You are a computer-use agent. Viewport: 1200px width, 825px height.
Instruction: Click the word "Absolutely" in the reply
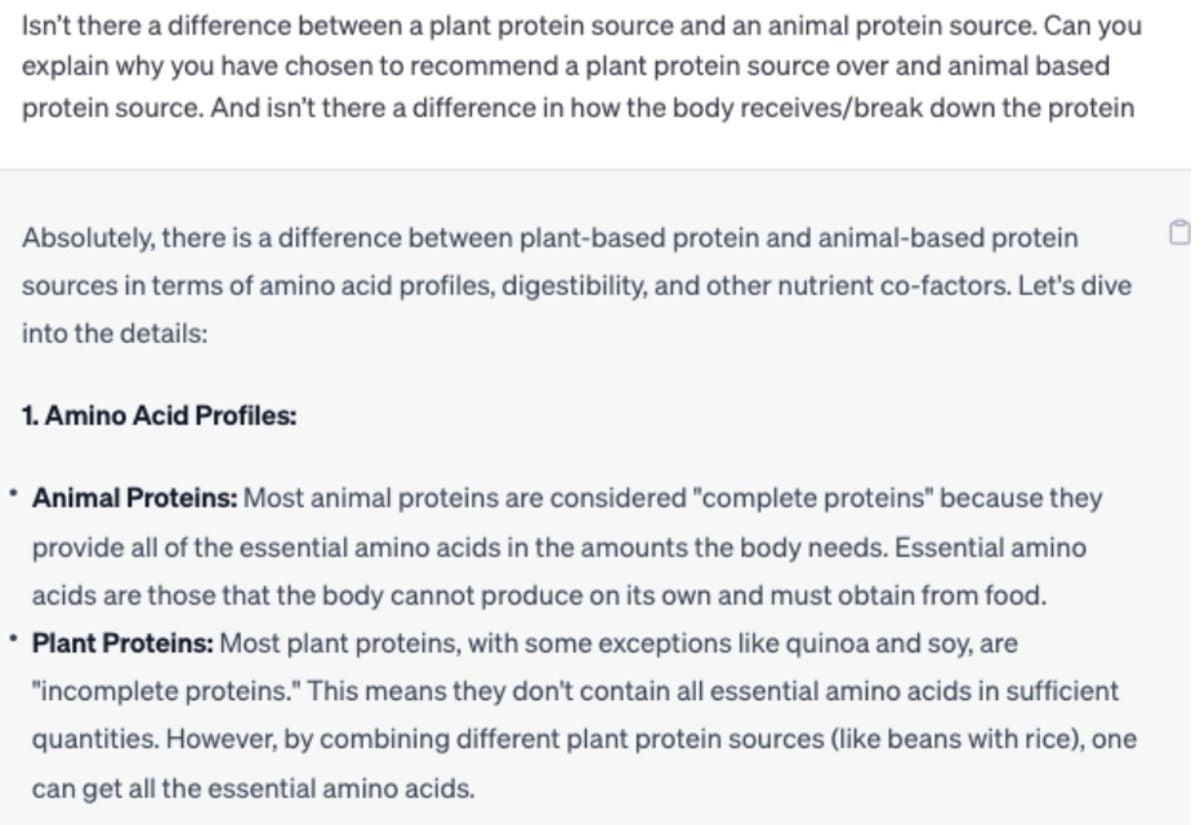87,239
